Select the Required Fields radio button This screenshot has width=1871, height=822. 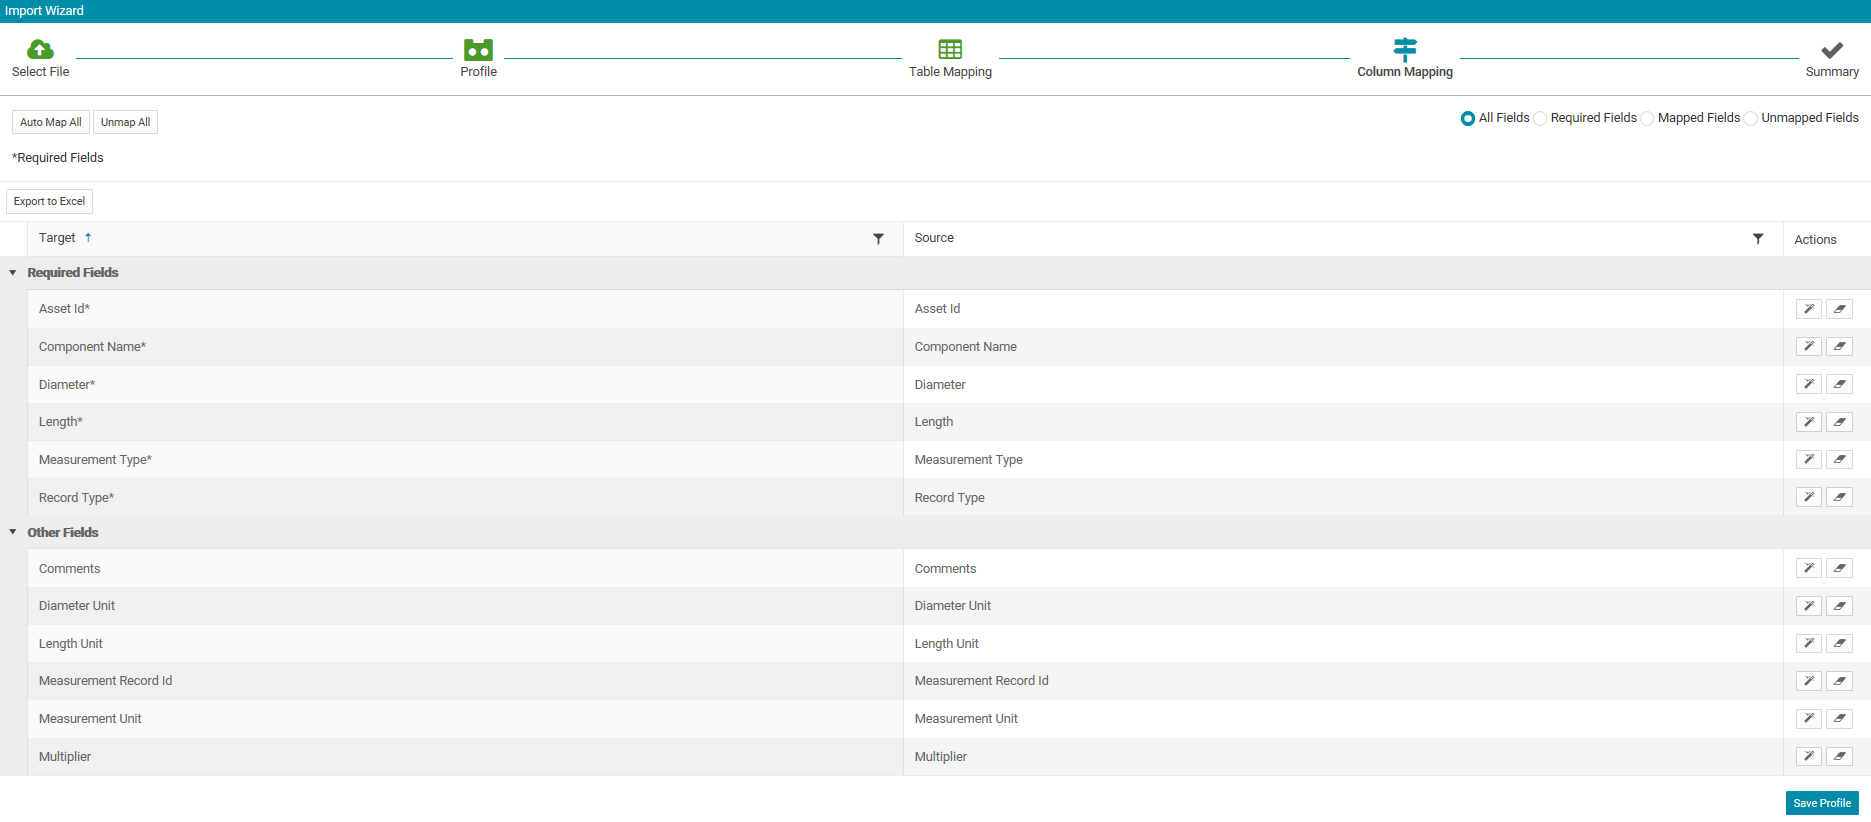pos(1540,118)
